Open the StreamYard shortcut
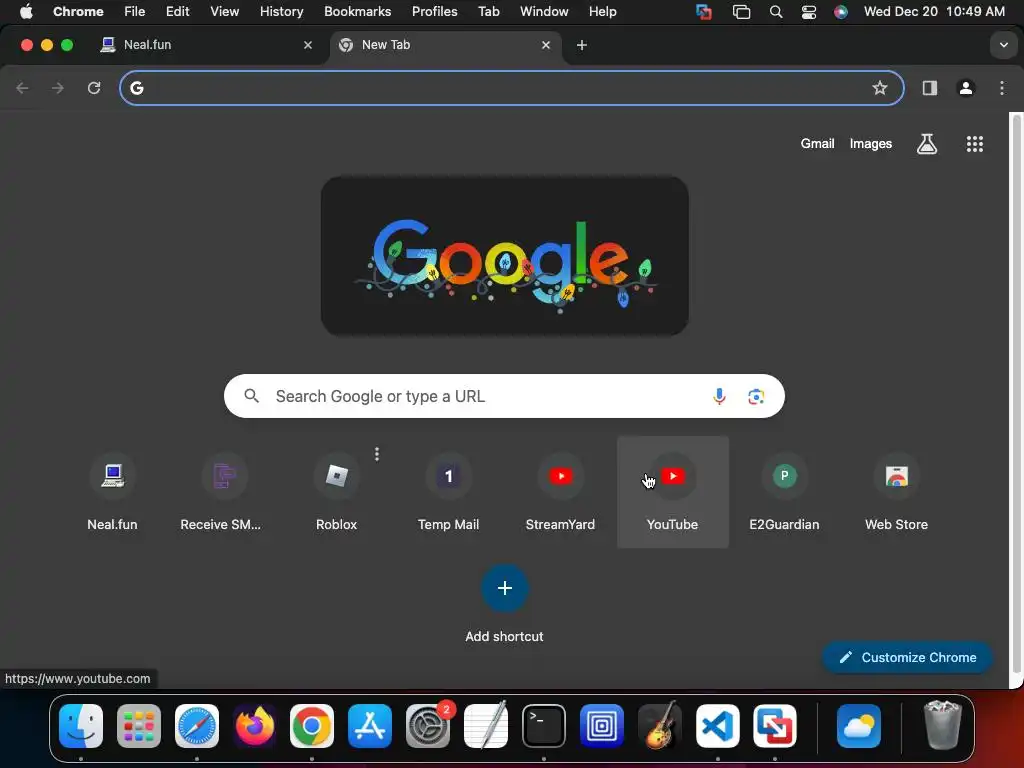The image size is (1024, 768). click(x=560, y=492)
